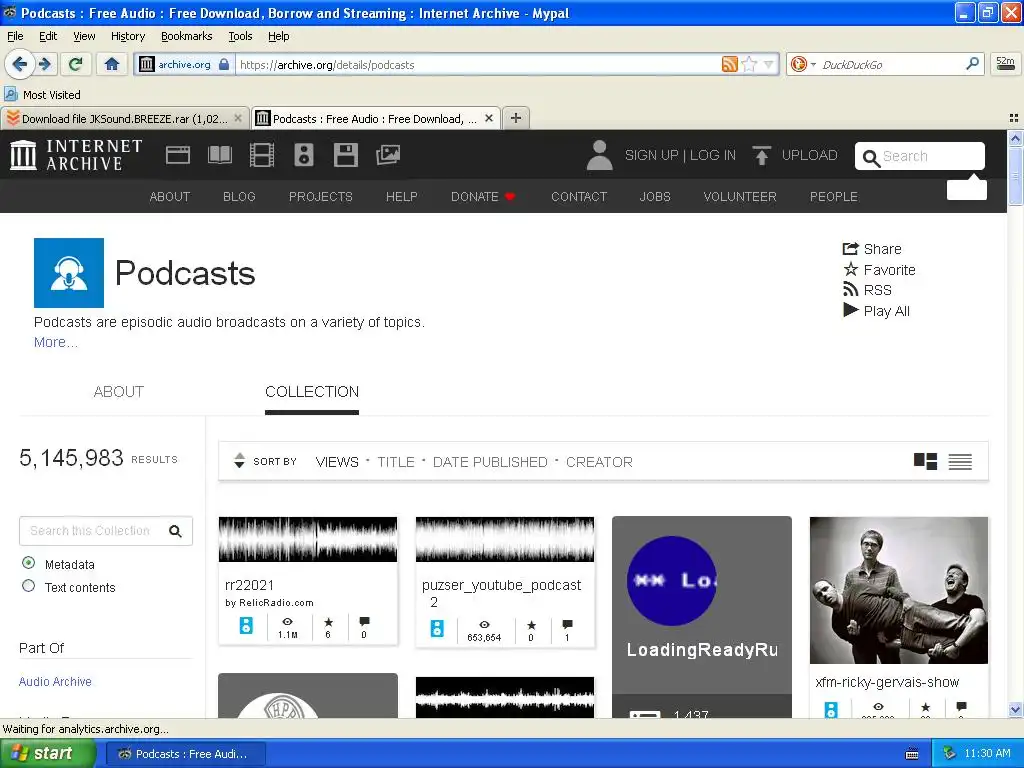Click the page scrollbar down arrow
This screenshot has height=768, width=1024.
coord(1015,709)
